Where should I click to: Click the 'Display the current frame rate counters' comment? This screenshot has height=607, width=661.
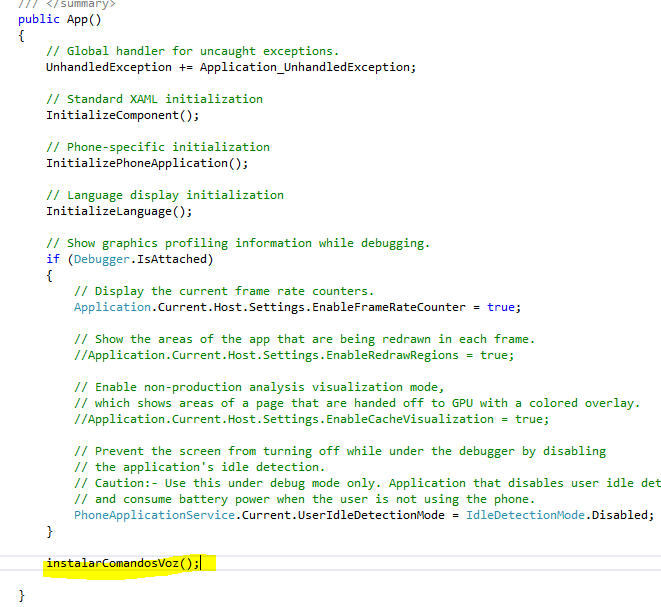click(224, 292)
